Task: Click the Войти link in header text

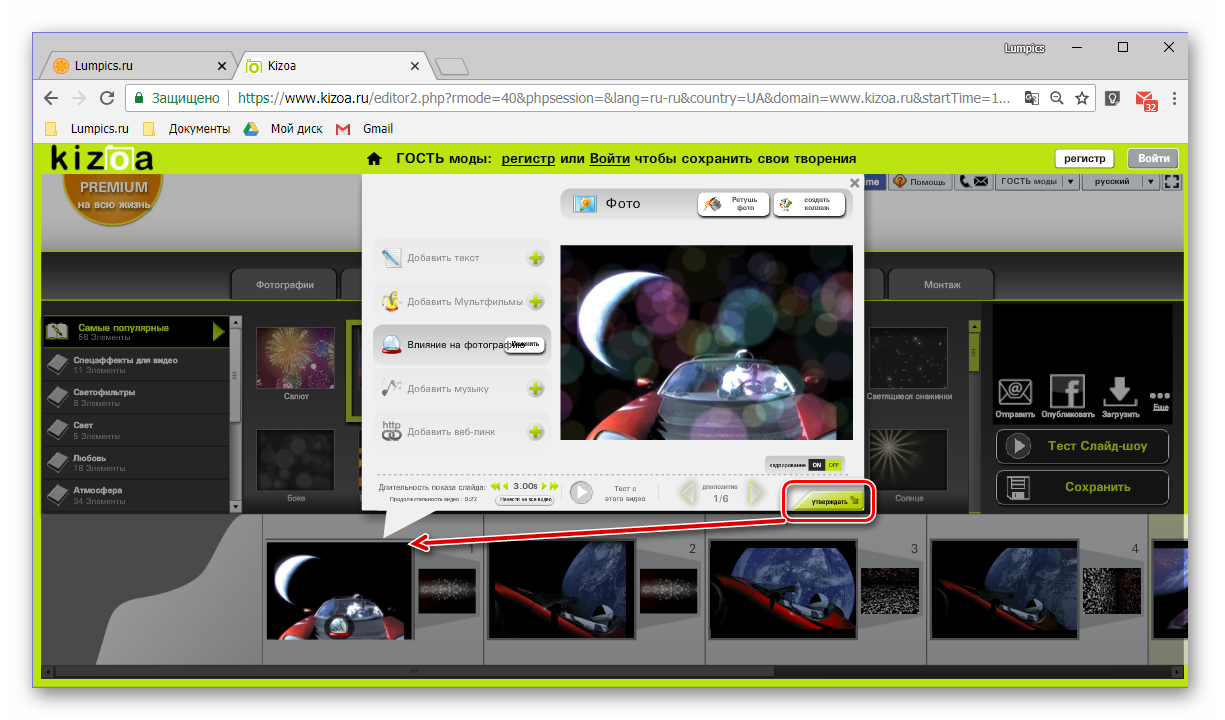Action: point(609,158)
